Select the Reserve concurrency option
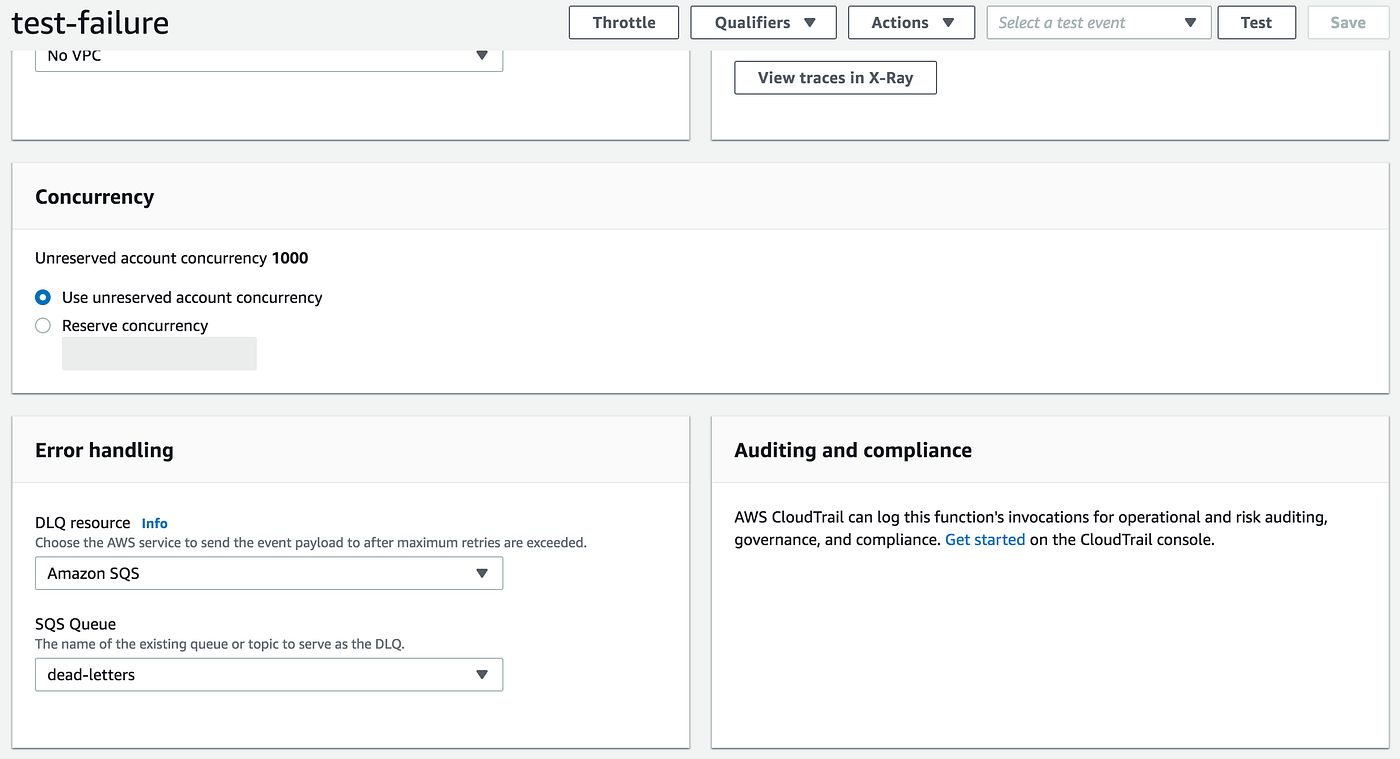 tap(41, 325)
